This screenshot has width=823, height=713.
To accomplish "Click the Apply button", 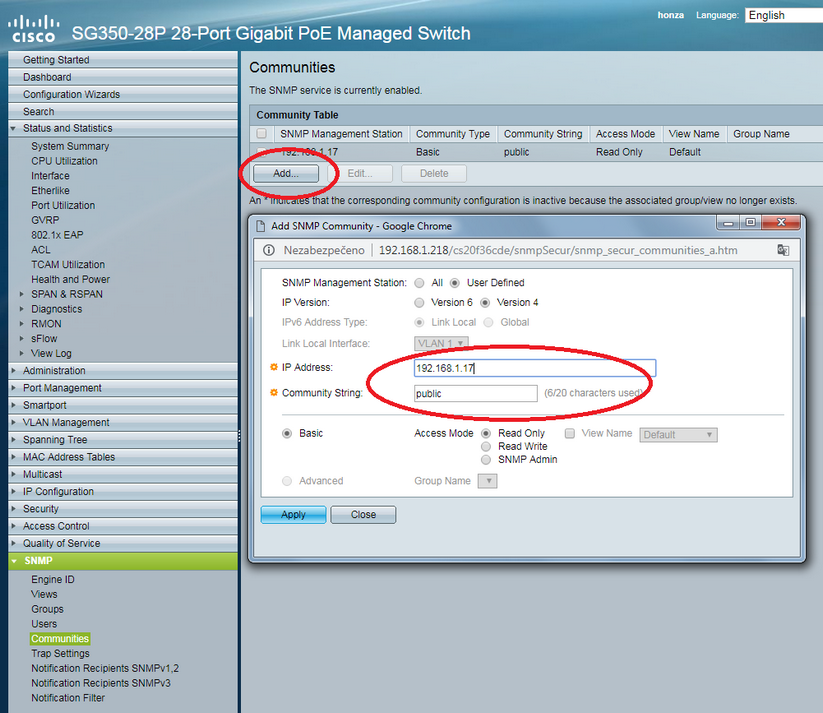I will [293, 515].
